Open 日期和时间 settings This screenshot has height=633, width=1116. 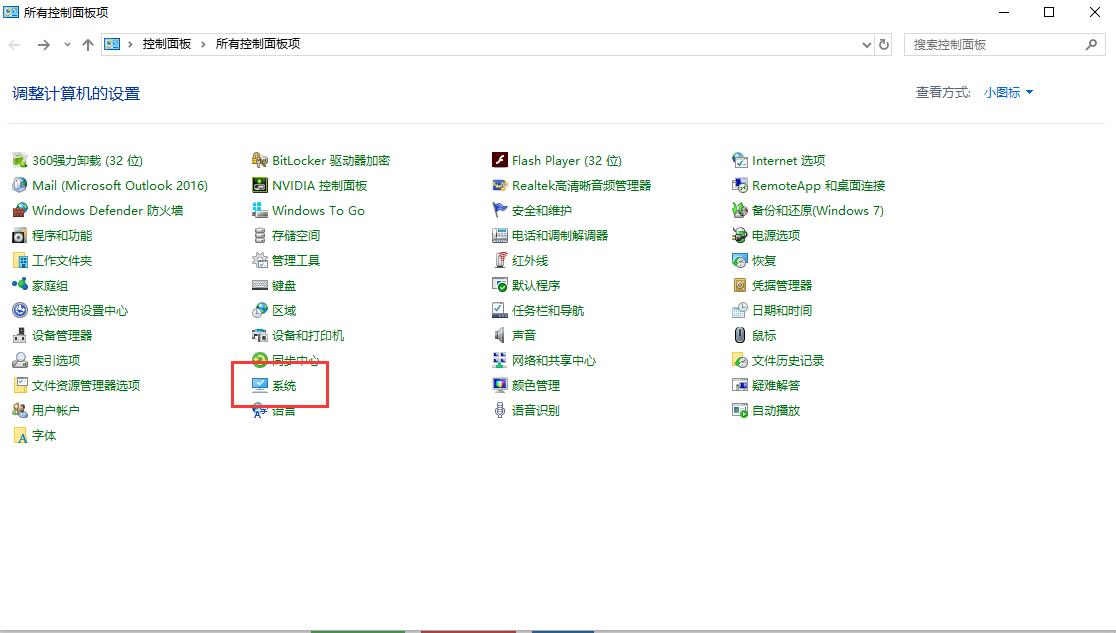(782, 310)
